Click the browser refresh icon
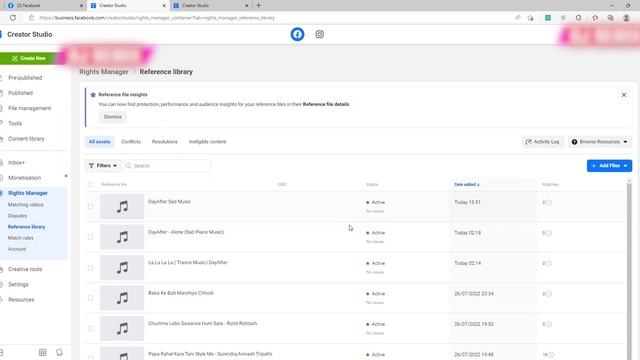This screenshot has width=640, height=360. coord(13,18)
